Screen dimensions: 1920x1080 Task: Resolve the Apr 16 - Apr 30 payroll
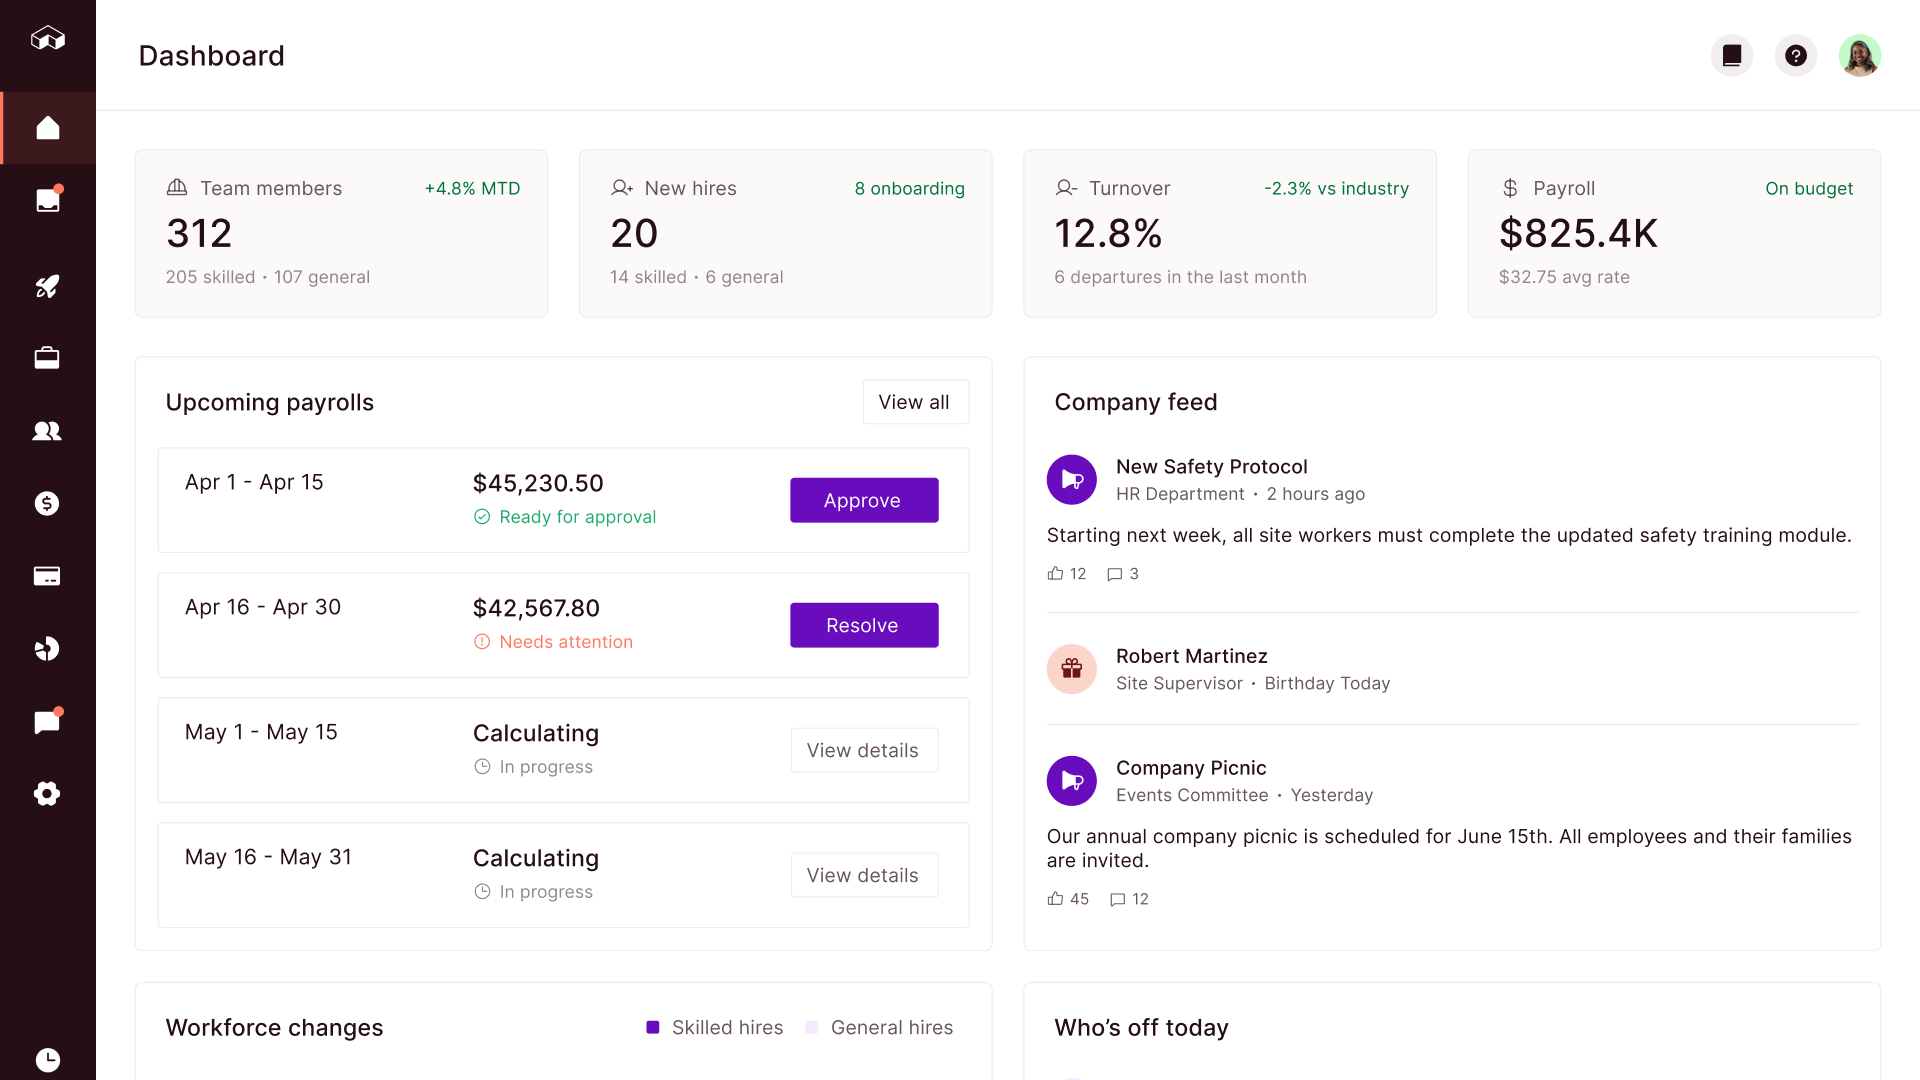863,625
